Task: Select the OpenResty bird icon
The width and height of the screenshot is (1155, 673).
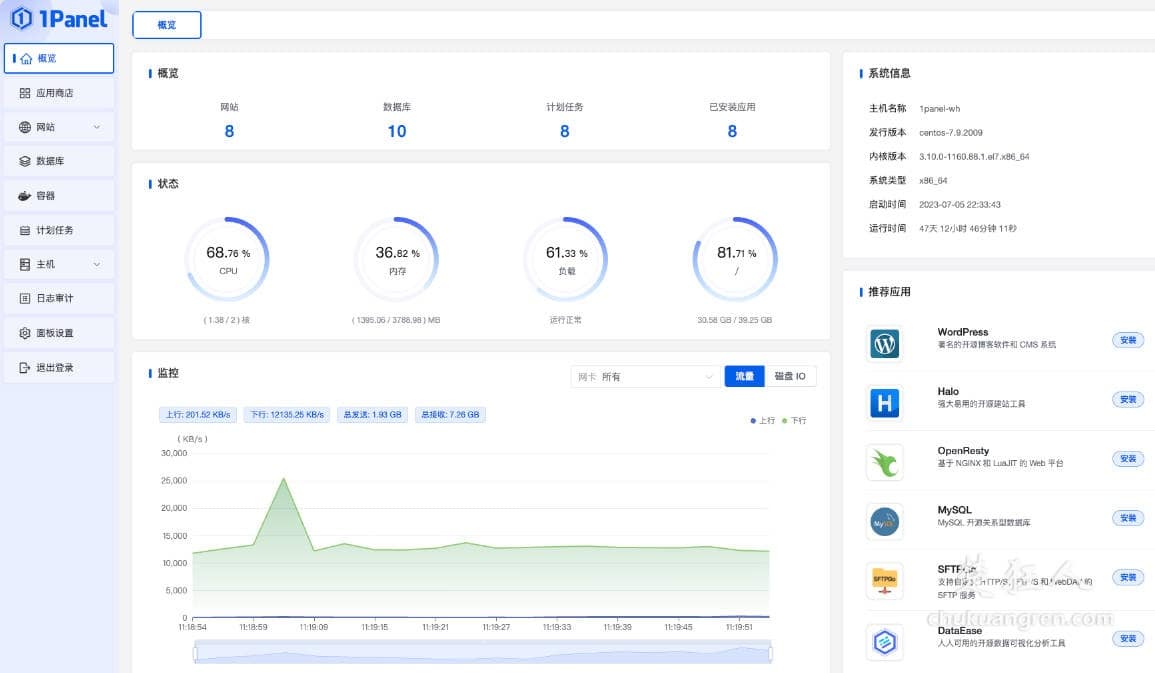Action: (x=884, y=462)
